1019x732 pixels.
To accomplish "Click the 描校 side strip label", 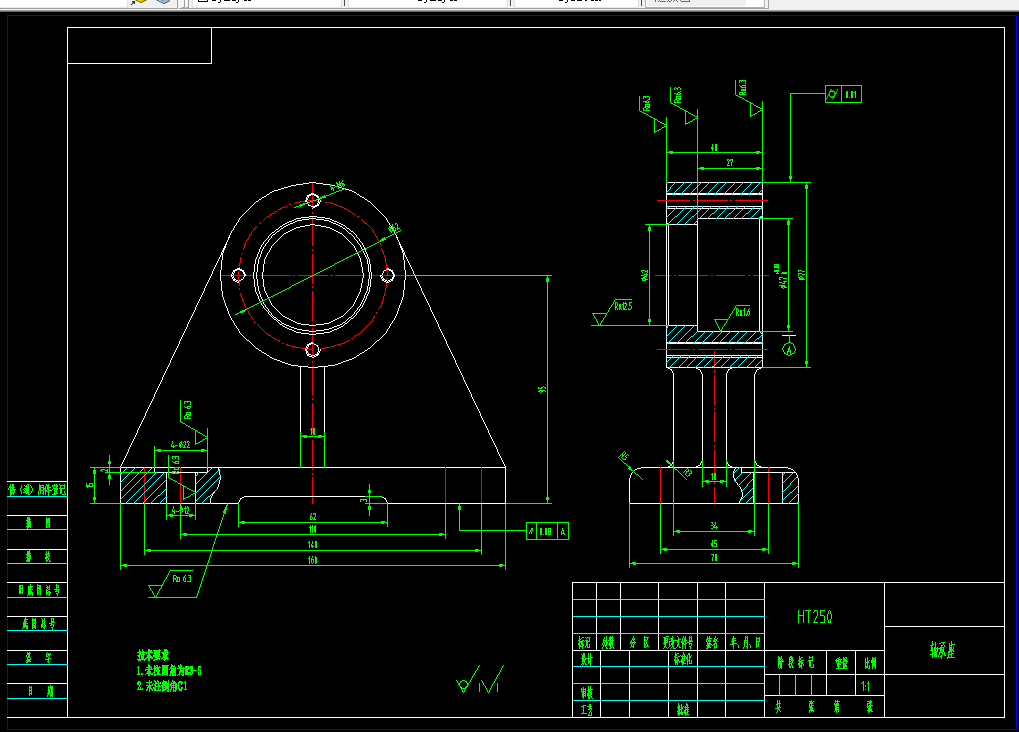I will pos(38,556).
